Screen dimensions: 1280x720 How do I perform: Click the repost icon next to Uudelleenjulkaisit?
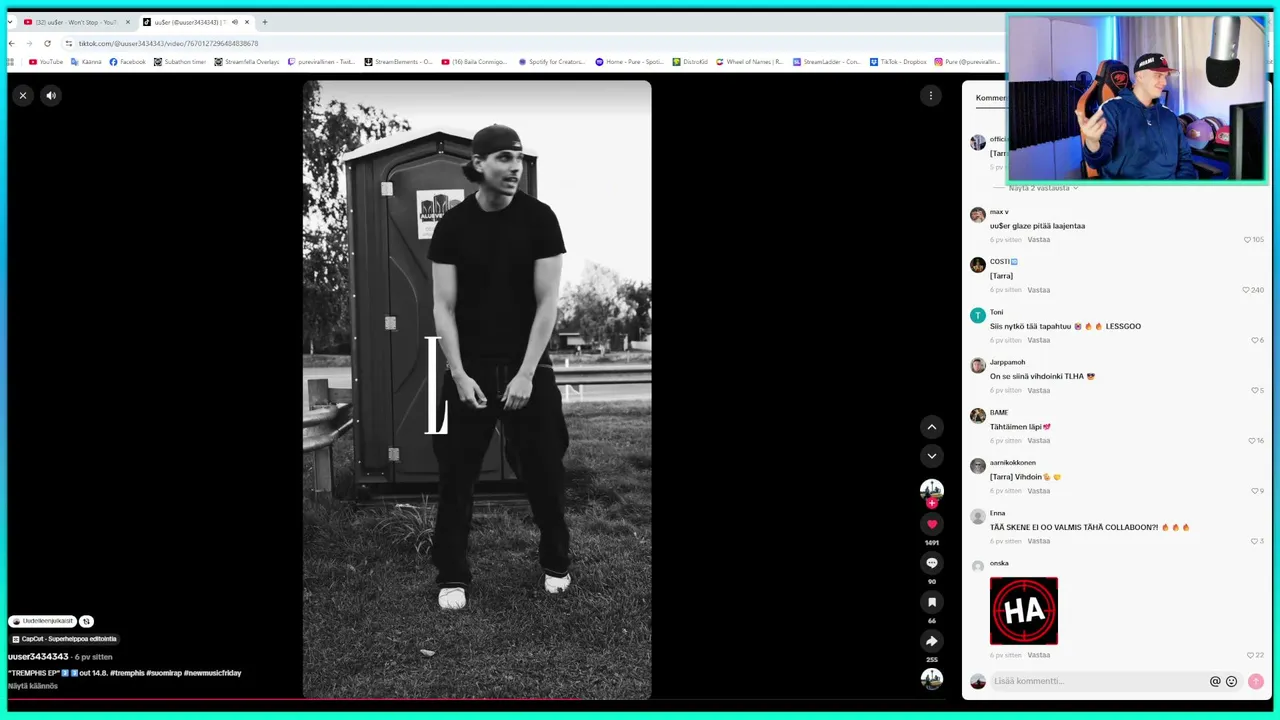pyautogui.click(x=86, y=621)
